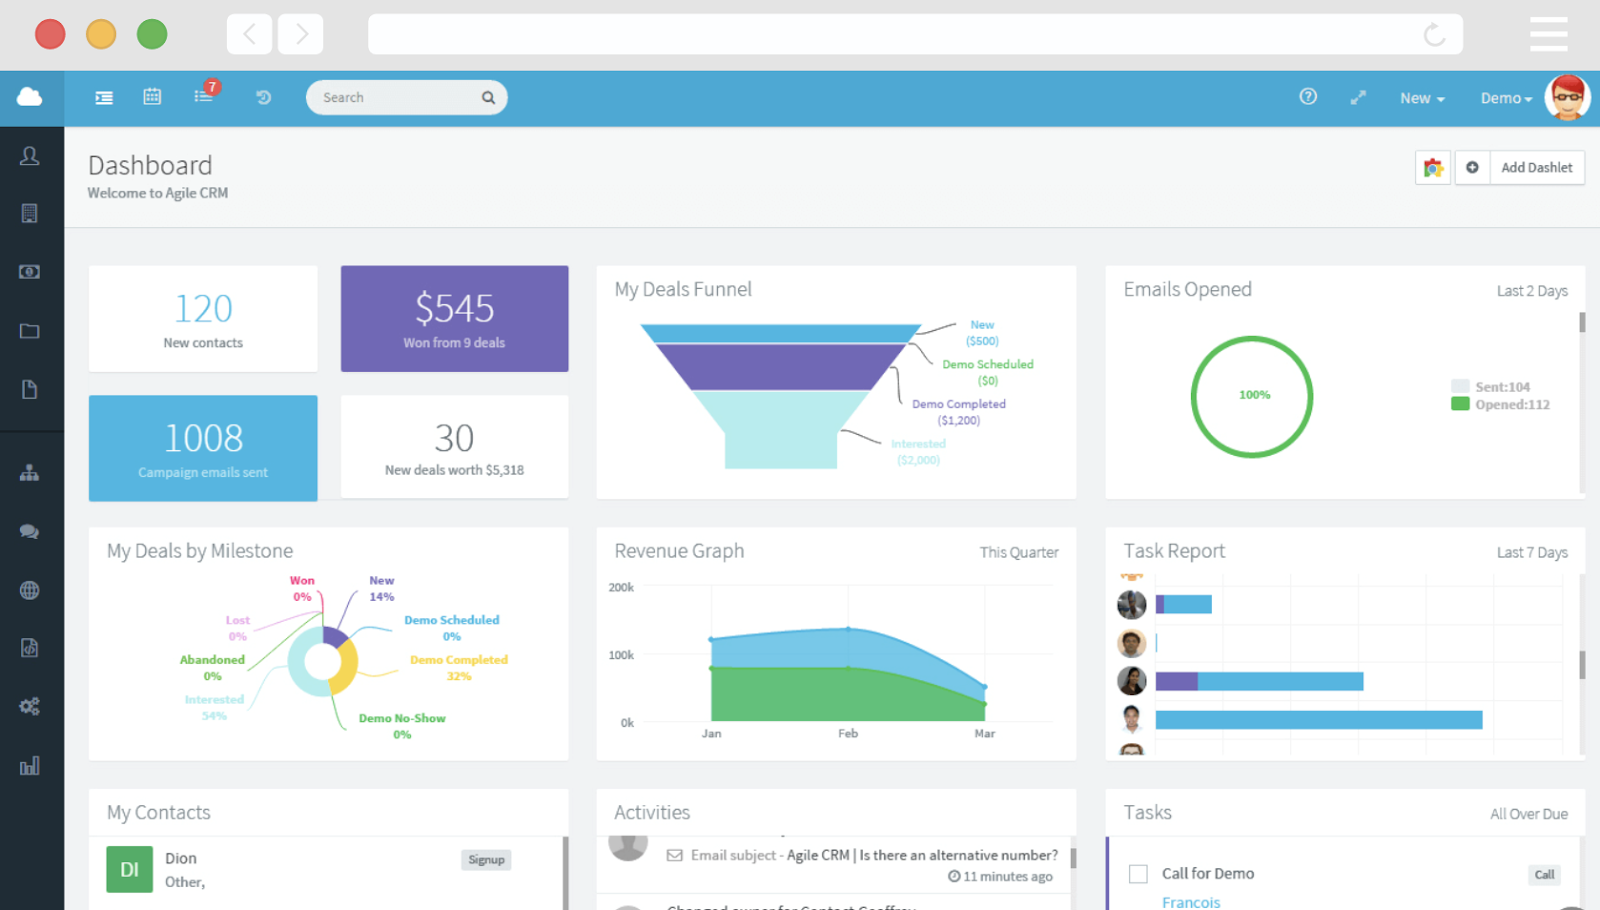Open the calendar icon in top bar
The height and width of the screenshot is (910, 1600).
(x=152, y=97)
